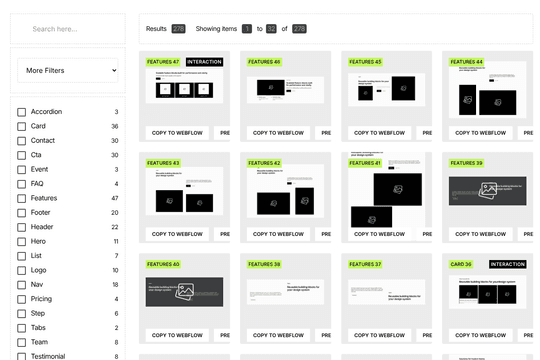Check the Nav filter checkbox
540x360 pixels.
[21, 285]
